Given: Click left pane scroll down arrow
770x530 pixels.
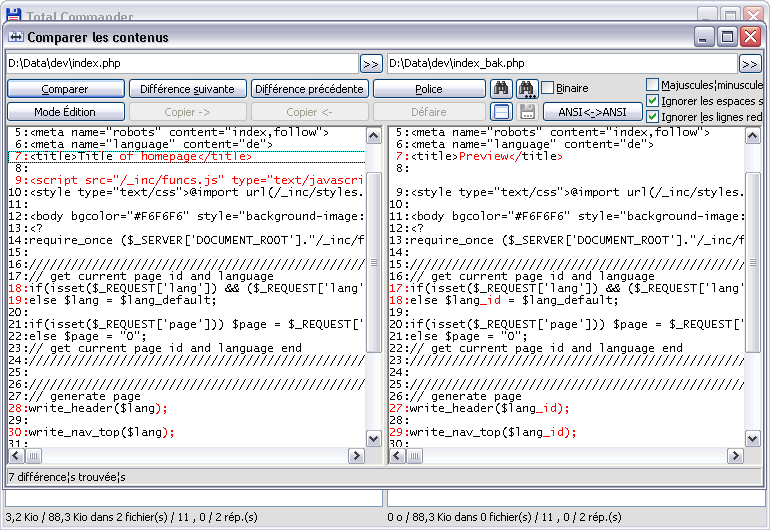Looking at the screenshot, I should pyautogui.click(x=374, y=438).
